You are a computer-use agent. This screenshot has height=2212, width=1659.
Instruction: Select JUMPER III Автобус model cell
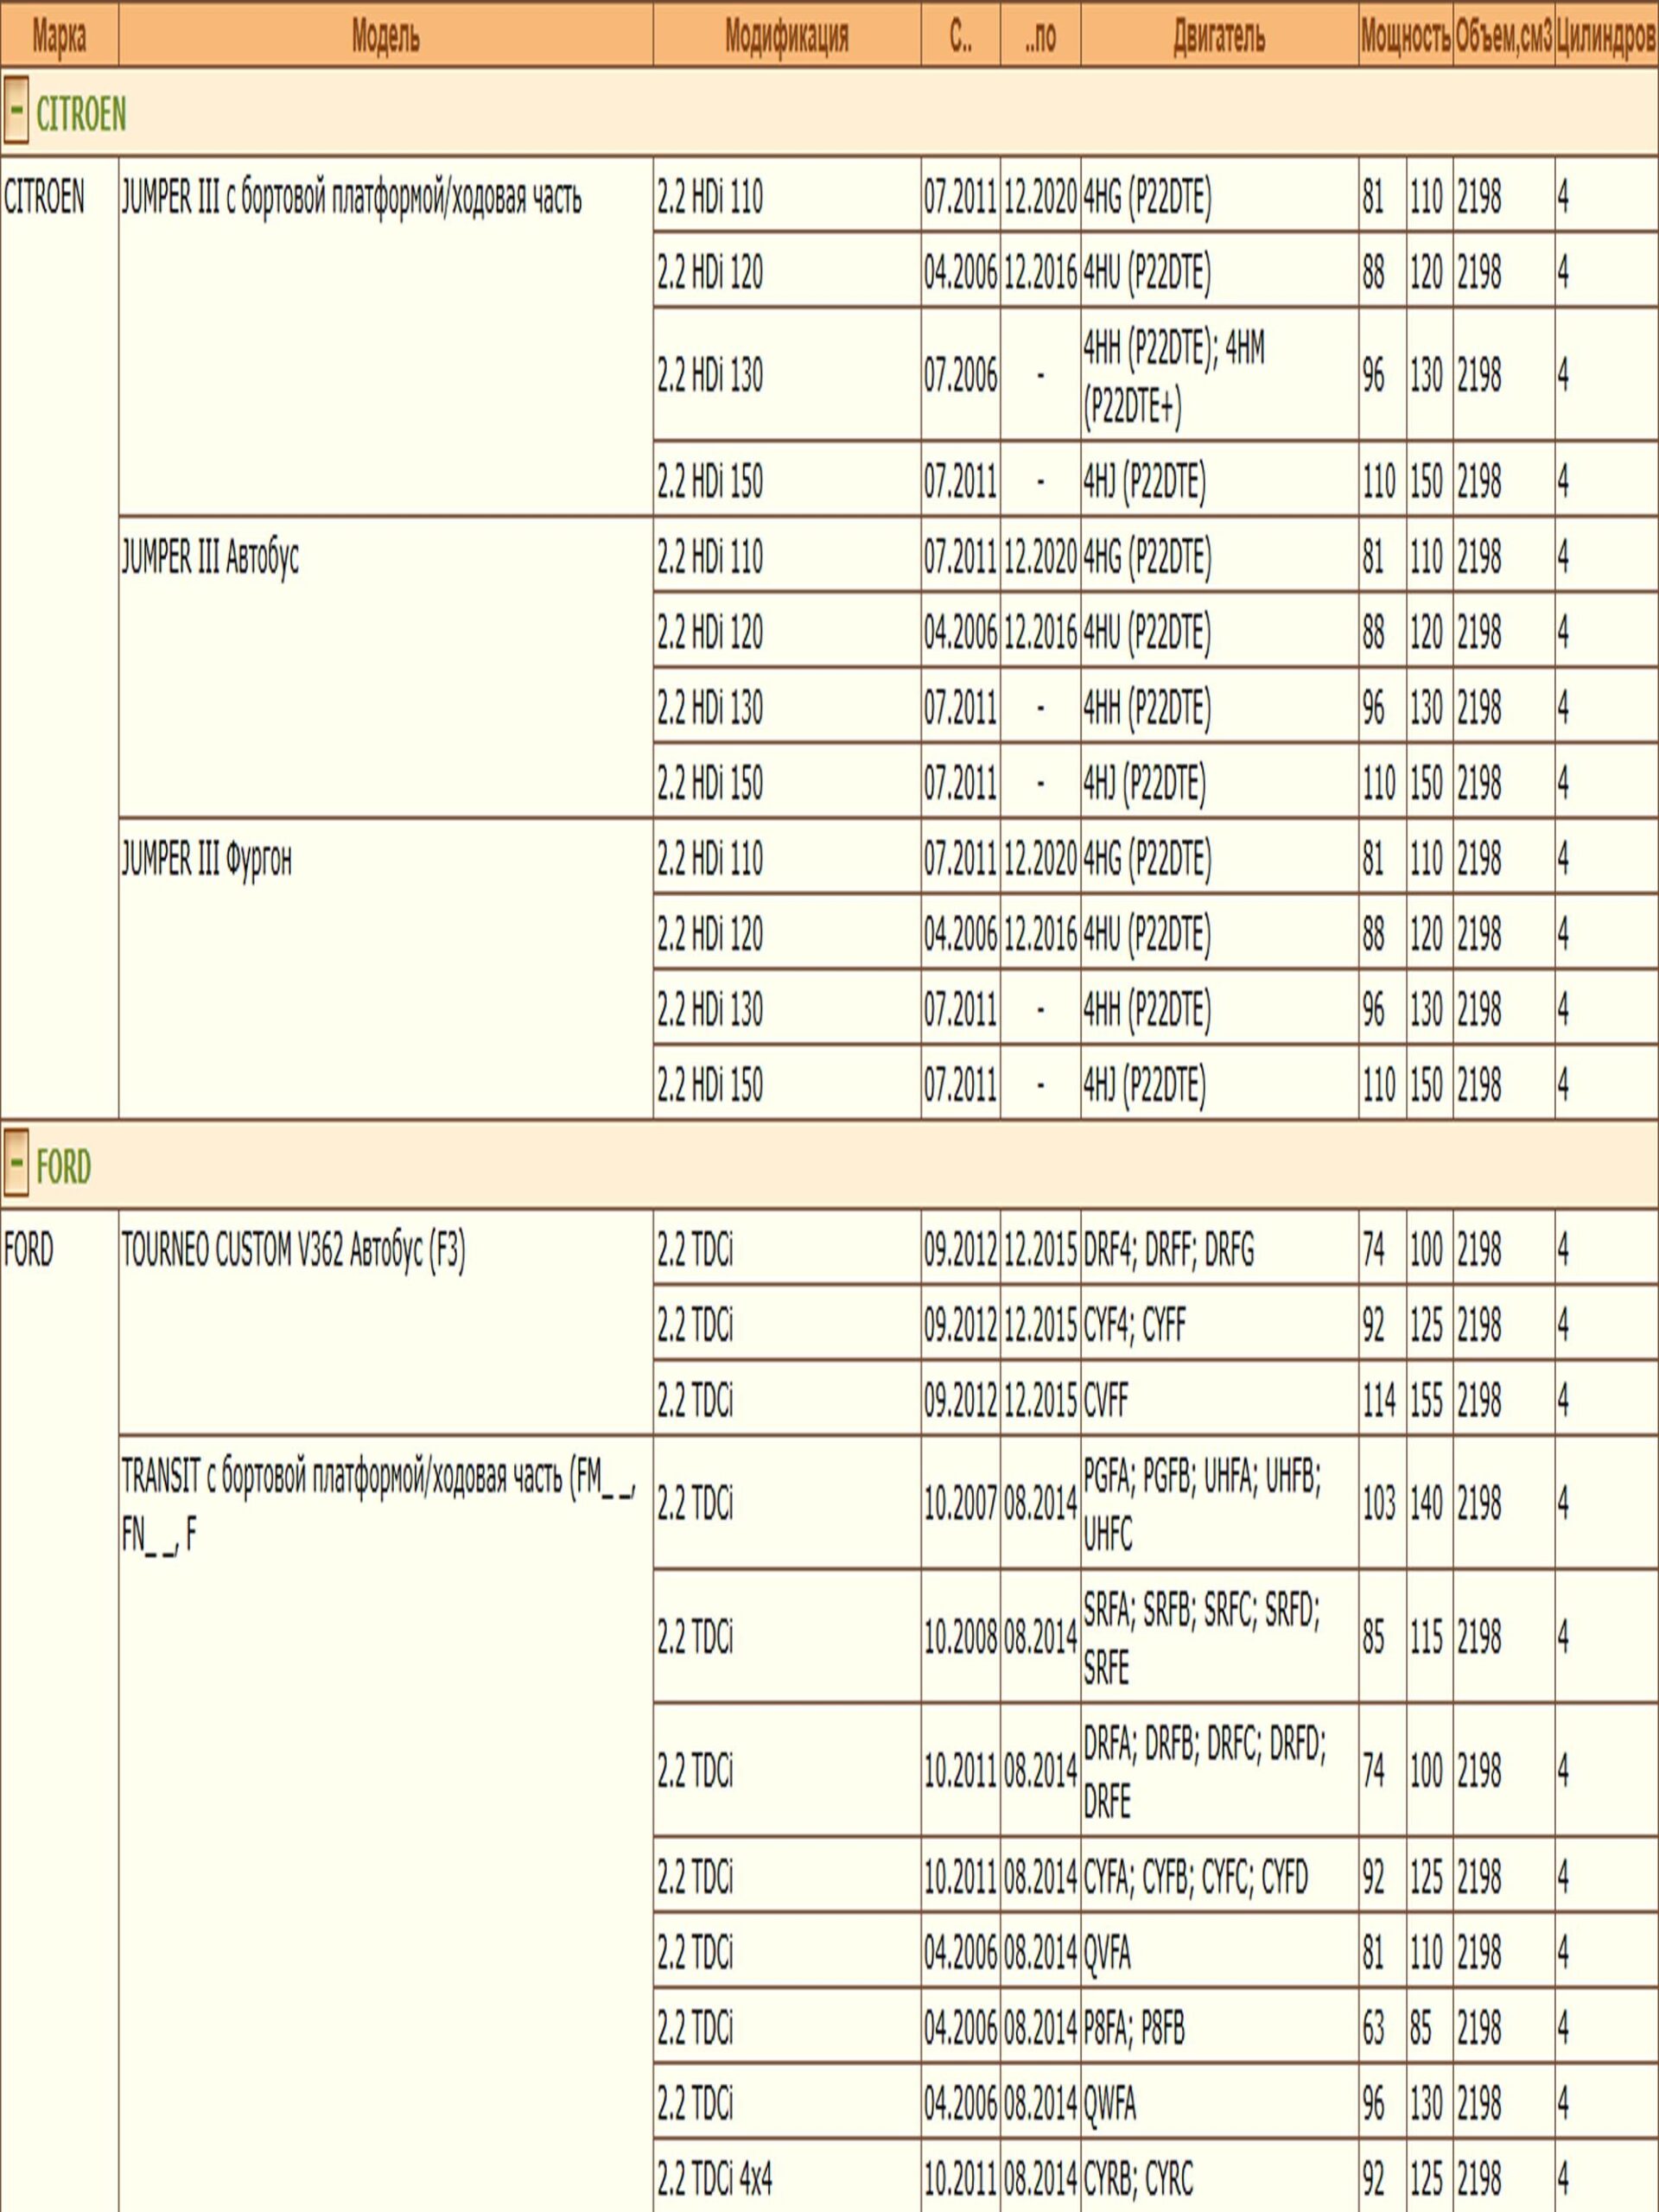[210, 557]
